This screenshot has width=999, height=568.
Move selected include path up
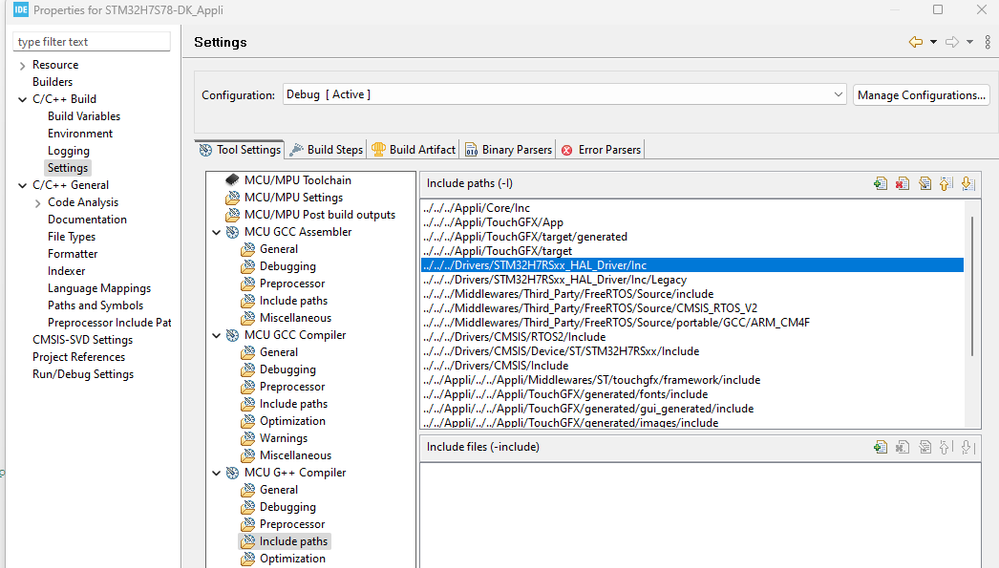[x=946, y=183]
